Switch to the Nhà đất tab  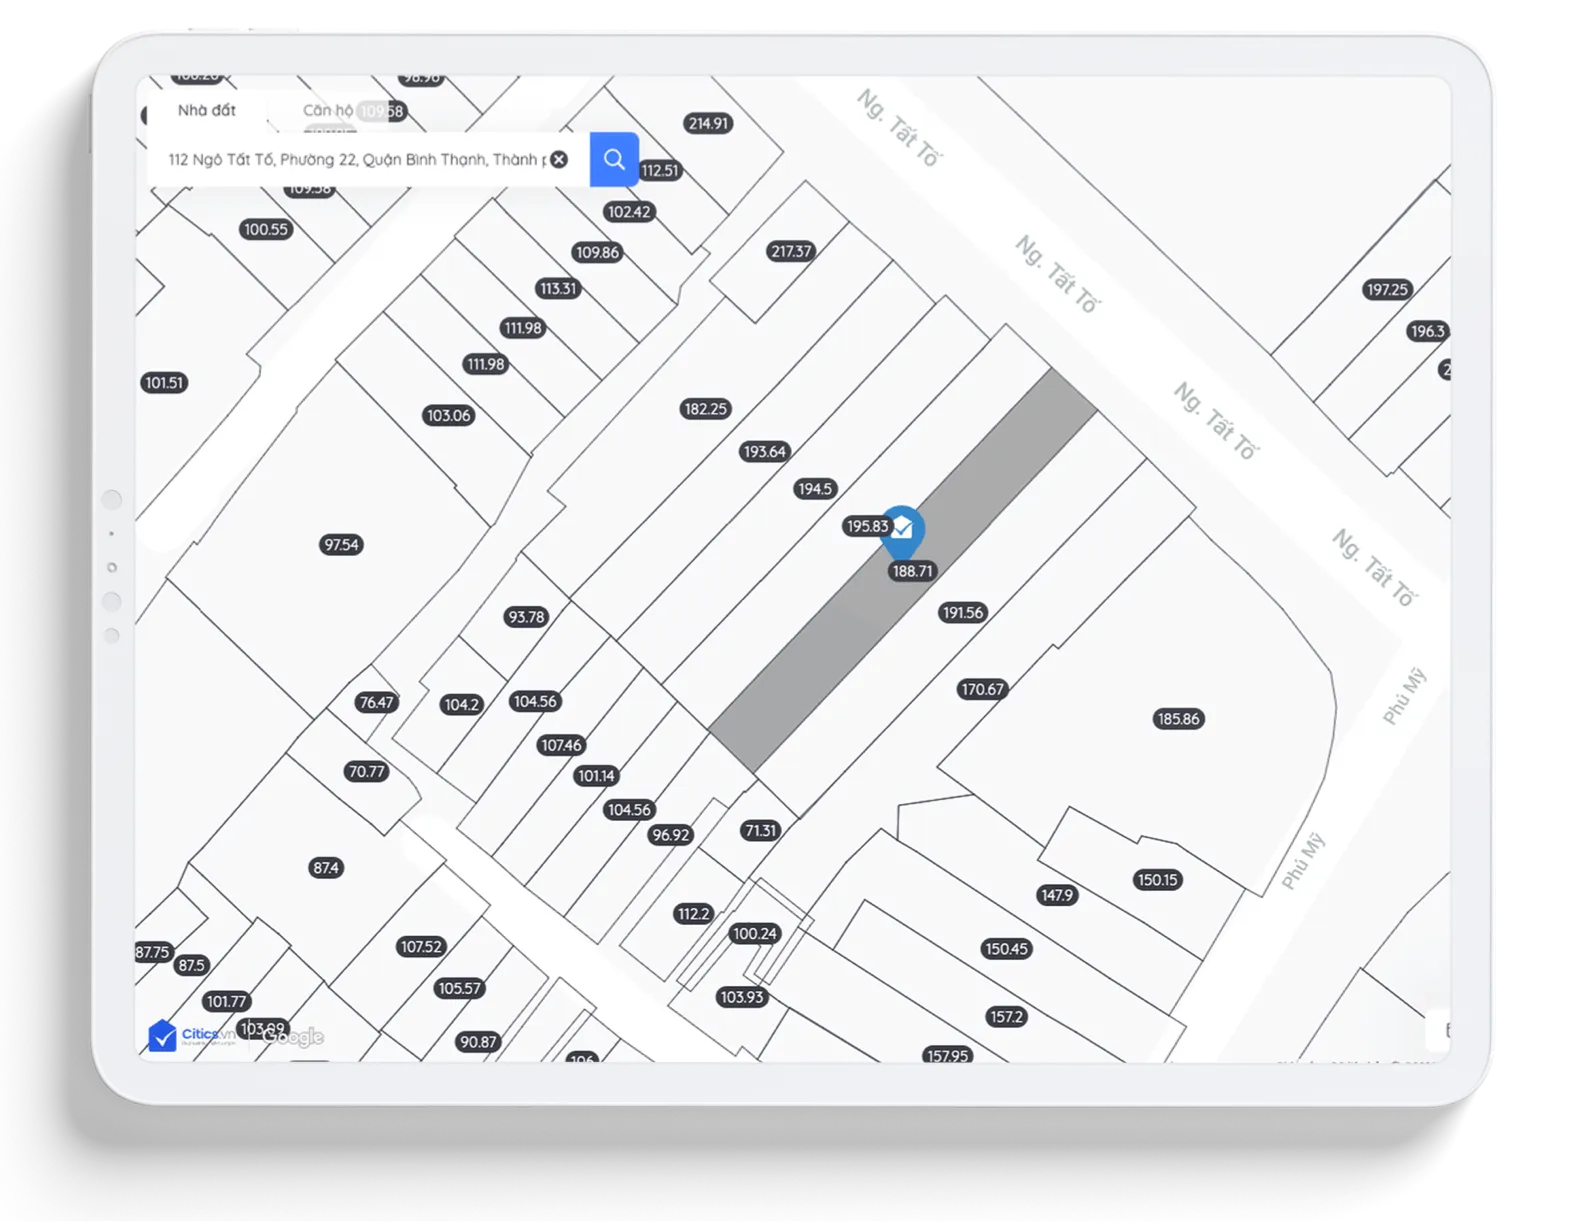[207, 110]
